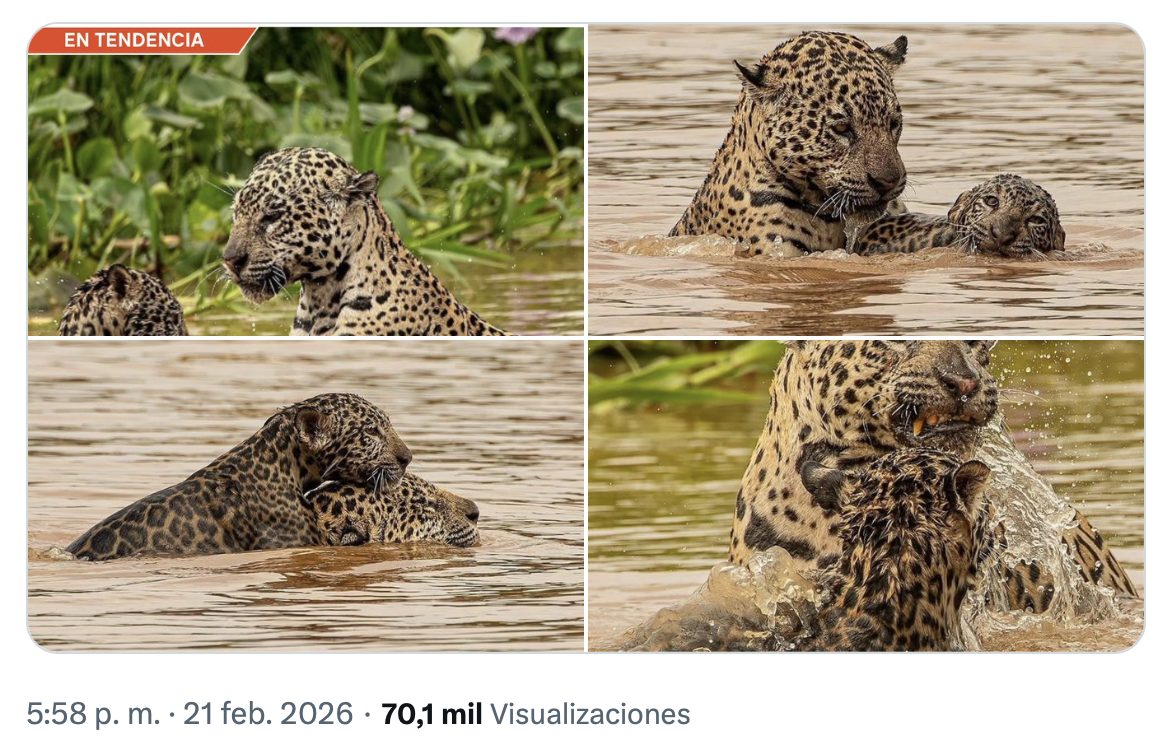Click the purple flower in the top-left photo
This screenshot has height=746, width=1170.
coord(516,34)
